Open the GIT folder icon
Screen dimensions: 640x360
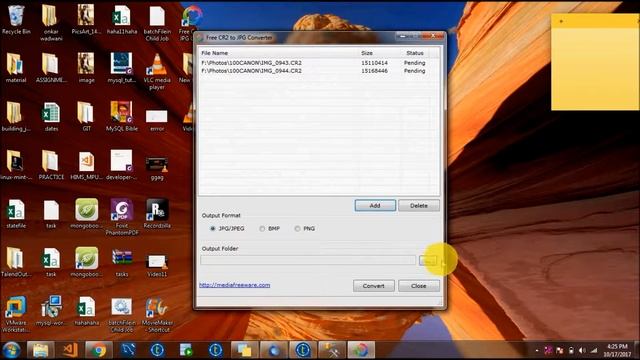[x=86, y=116]
